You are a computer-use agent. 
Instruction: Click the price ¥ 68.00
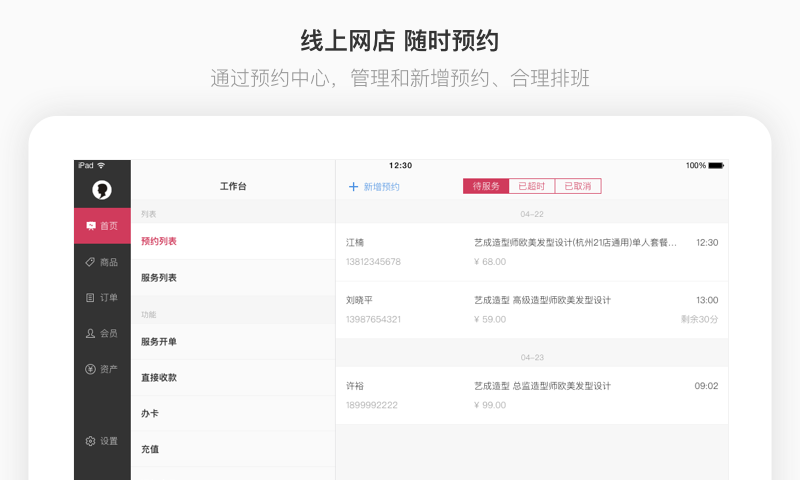click(x=490, y=262)
